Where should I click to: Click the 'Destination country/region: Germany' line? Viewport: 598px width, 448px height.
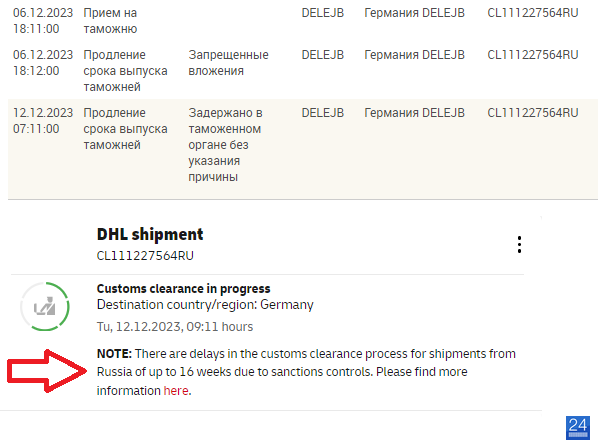(205, 305)
